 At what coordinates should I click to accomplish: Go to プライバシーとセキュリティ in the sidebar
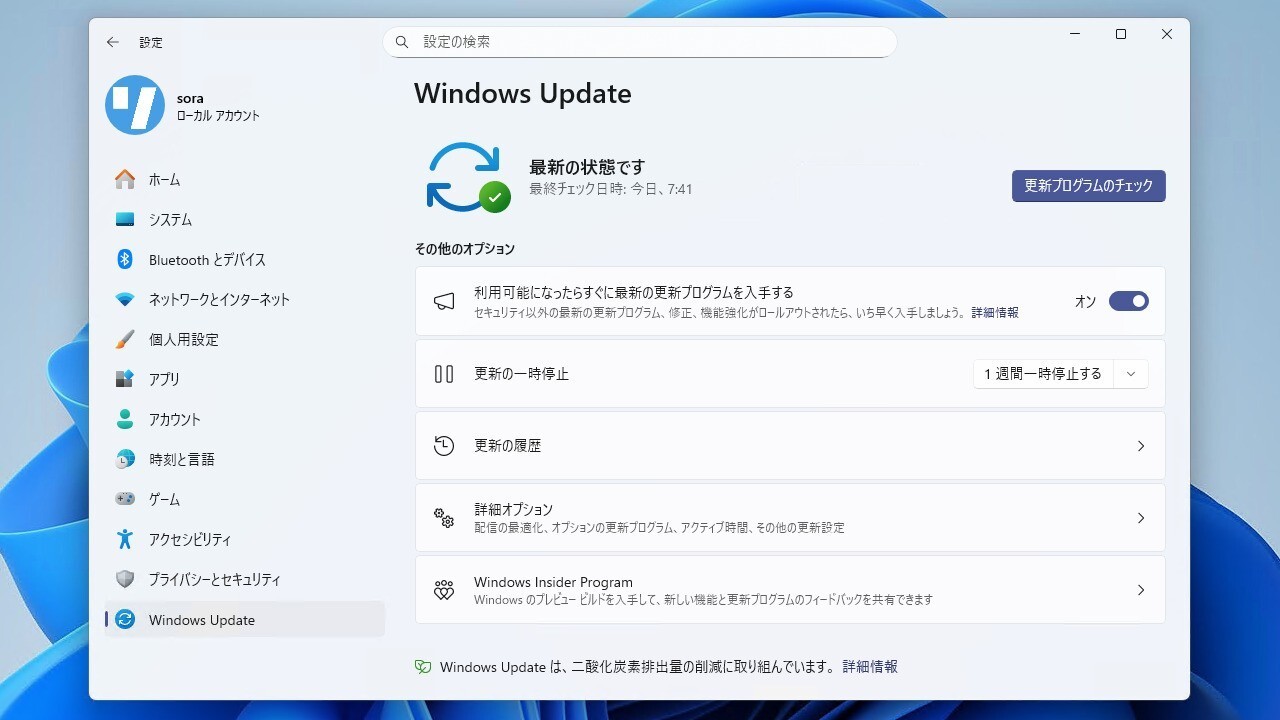coord(244,579)
